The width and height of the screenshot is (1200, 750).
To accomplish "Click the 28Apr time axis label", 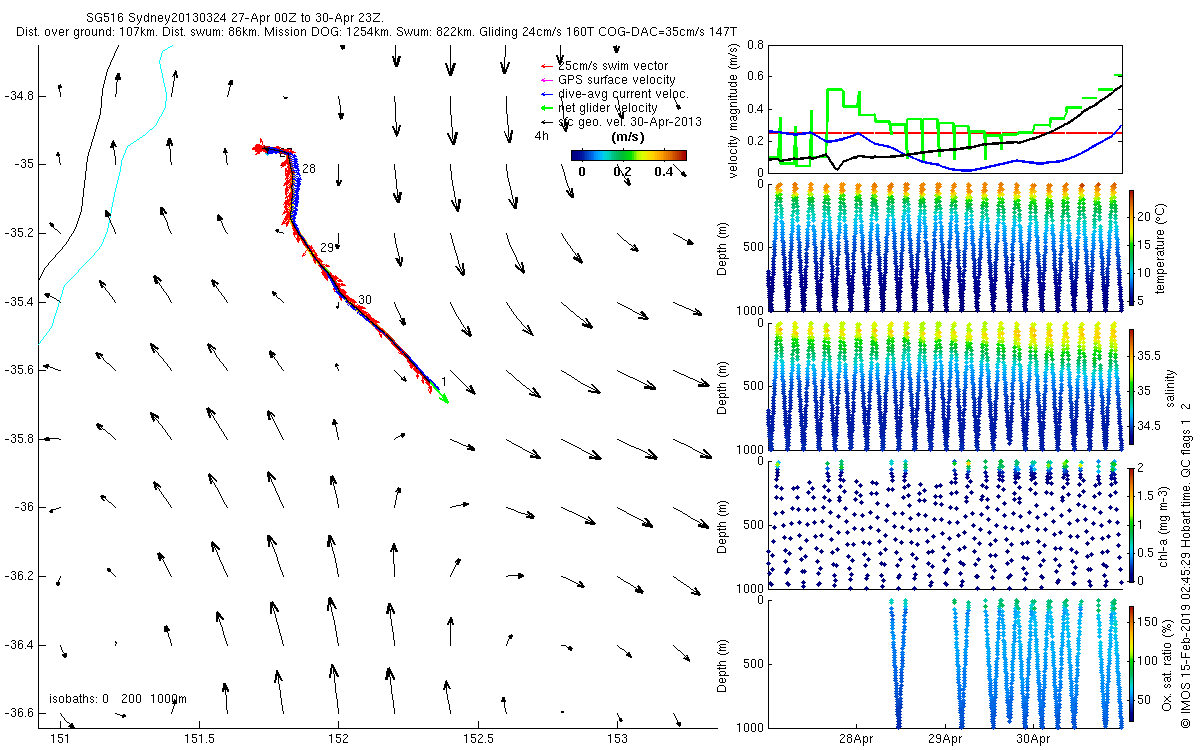I will tap(858, 740).
